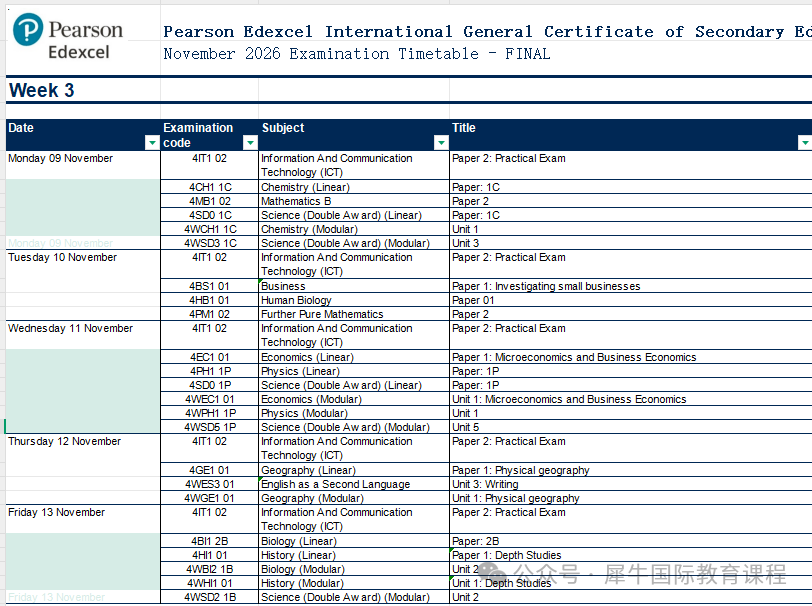
Task: Select the Mathematics B subject cell
Action: click(x=354, y=201)
